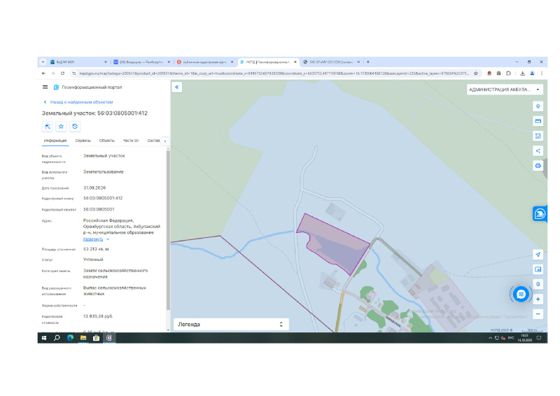560x396 pixels.
Task: Click the third map tool icon in right column
Action: pyautogui.click(x=538, y=136)
